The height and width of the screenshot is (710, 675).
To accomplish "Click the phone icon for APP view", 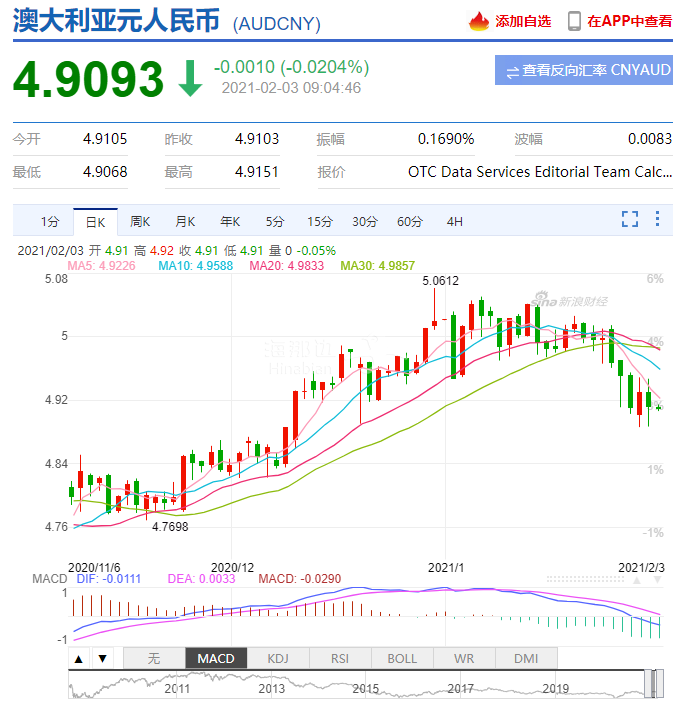I will 574,21.
